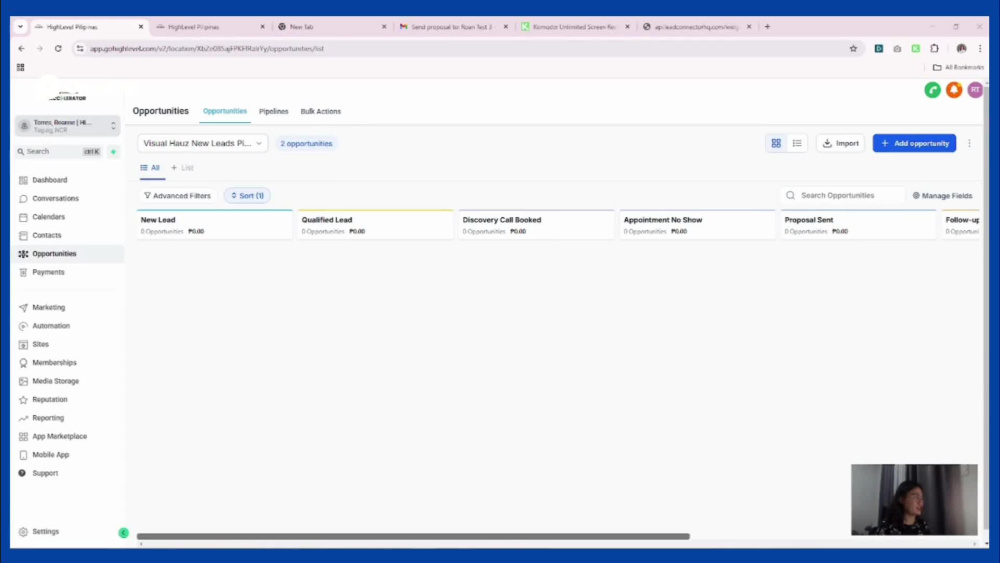Bookmark page with the star icon
The height and width of the screenshot is (563, 1000).
pyautogui.click(x=853, y=48)
